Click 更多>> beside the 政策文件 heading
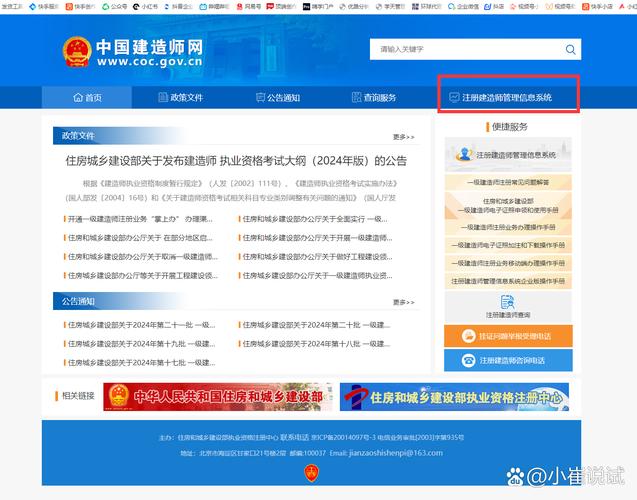The height and width of the screenshot is (500, 637). (x=403, y=137)
